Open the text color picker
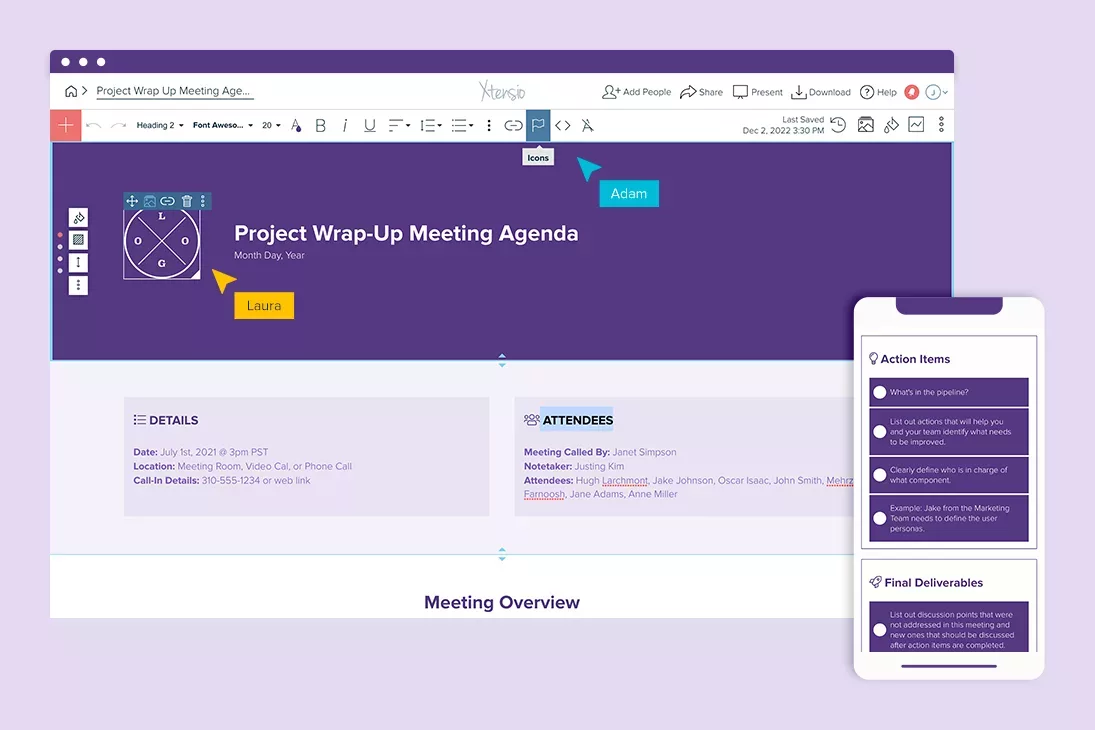The width and height of the screenshot is (1095, 730). click(296, 125)
